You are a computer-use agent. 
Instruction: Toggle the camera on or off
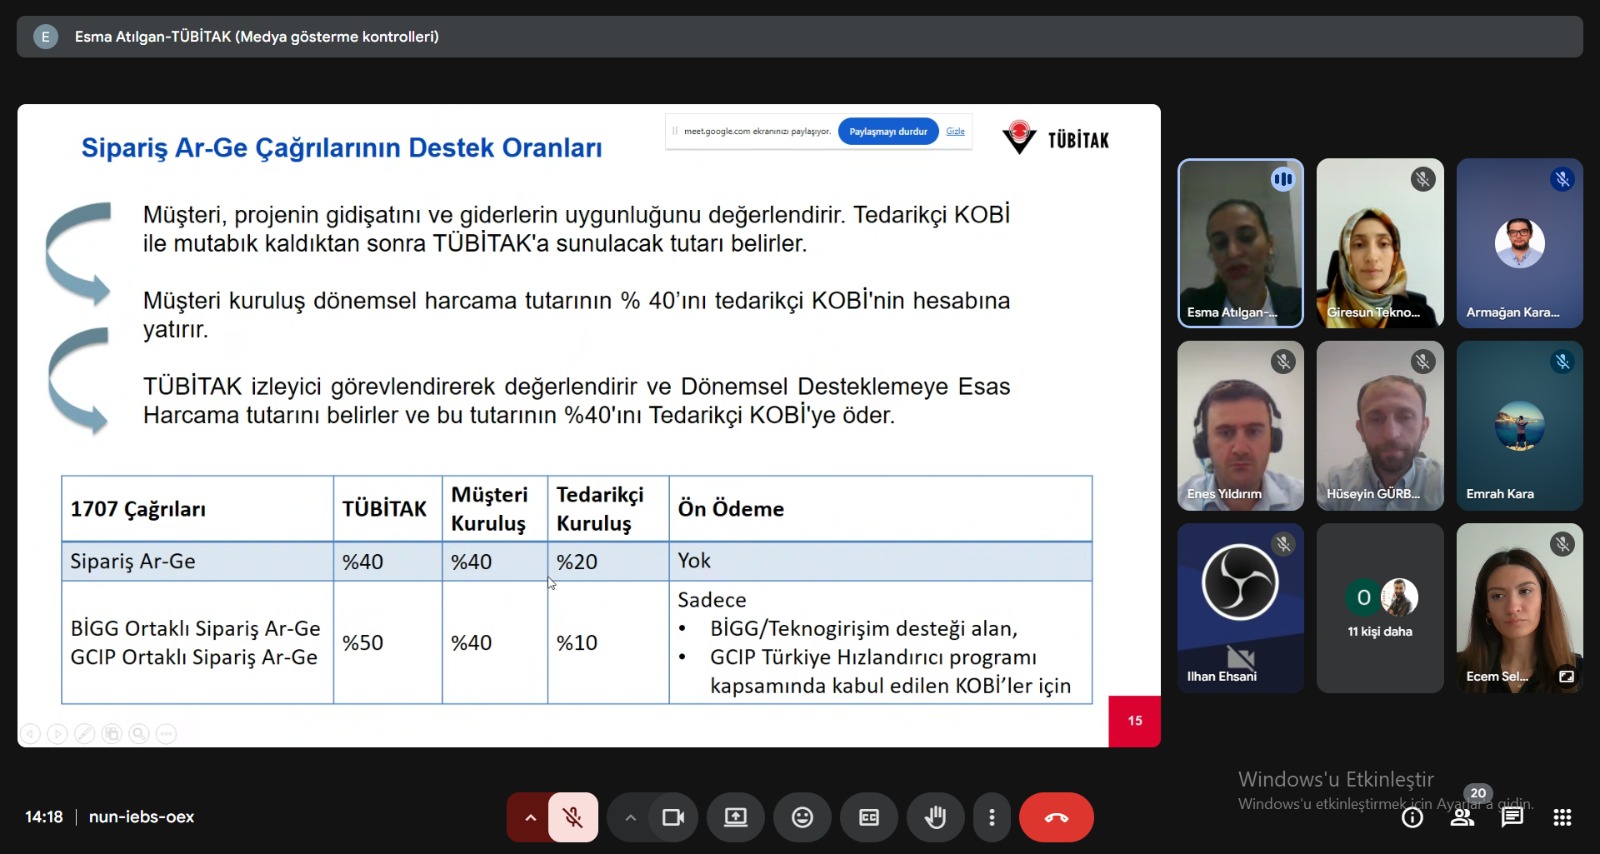673,818
